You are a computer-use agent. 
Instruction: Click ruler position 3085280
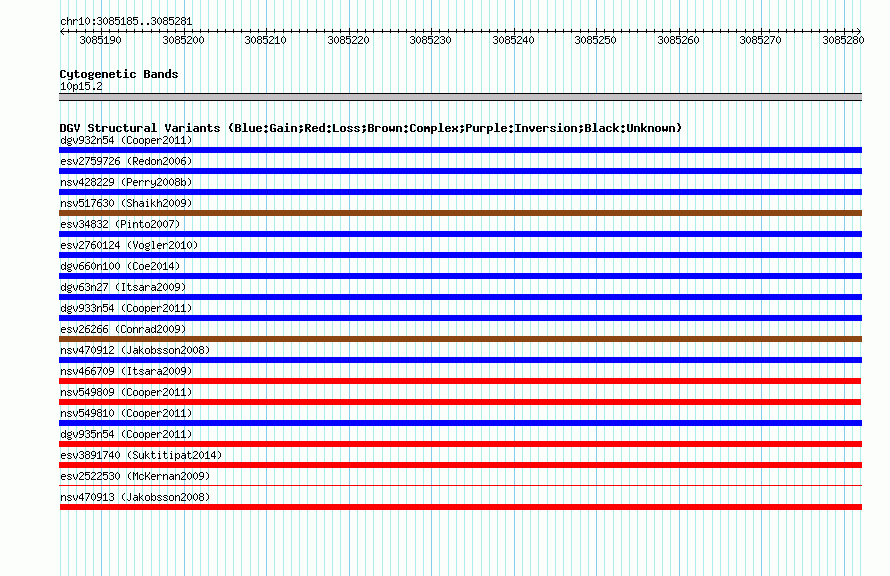(843, 40)
